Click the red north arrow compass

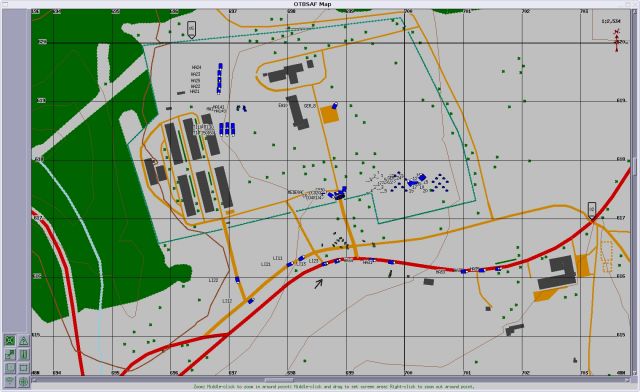[617, 41]
